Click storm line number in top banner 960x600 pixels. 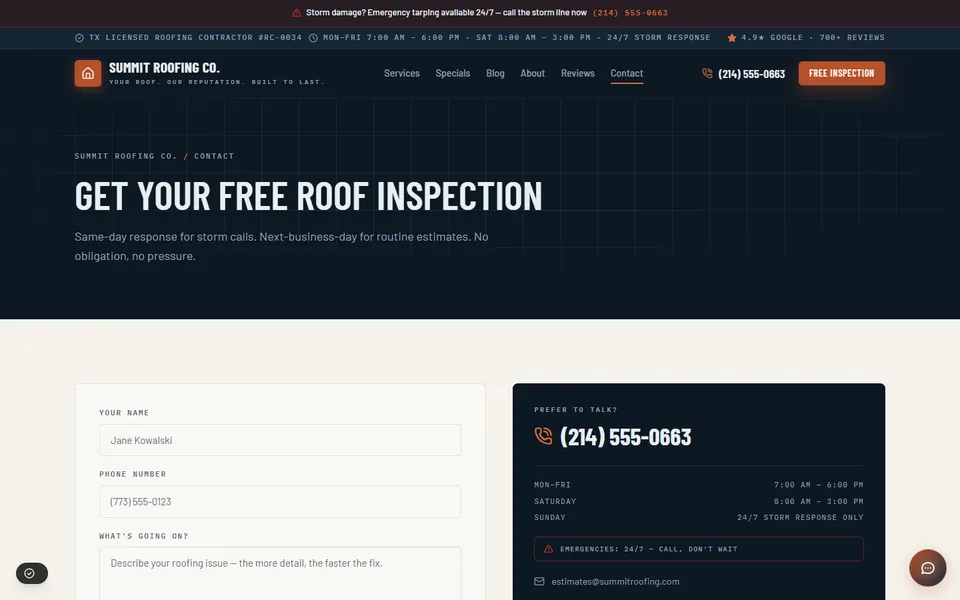[630, 13]
